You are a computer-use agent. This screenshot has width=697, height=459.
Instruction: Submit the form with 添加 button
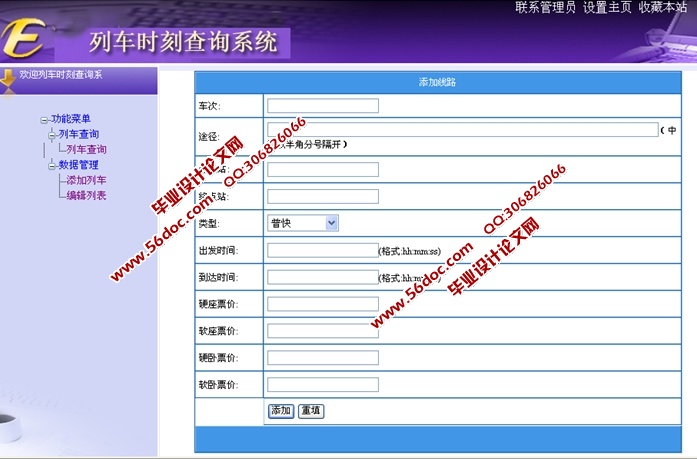281,411
